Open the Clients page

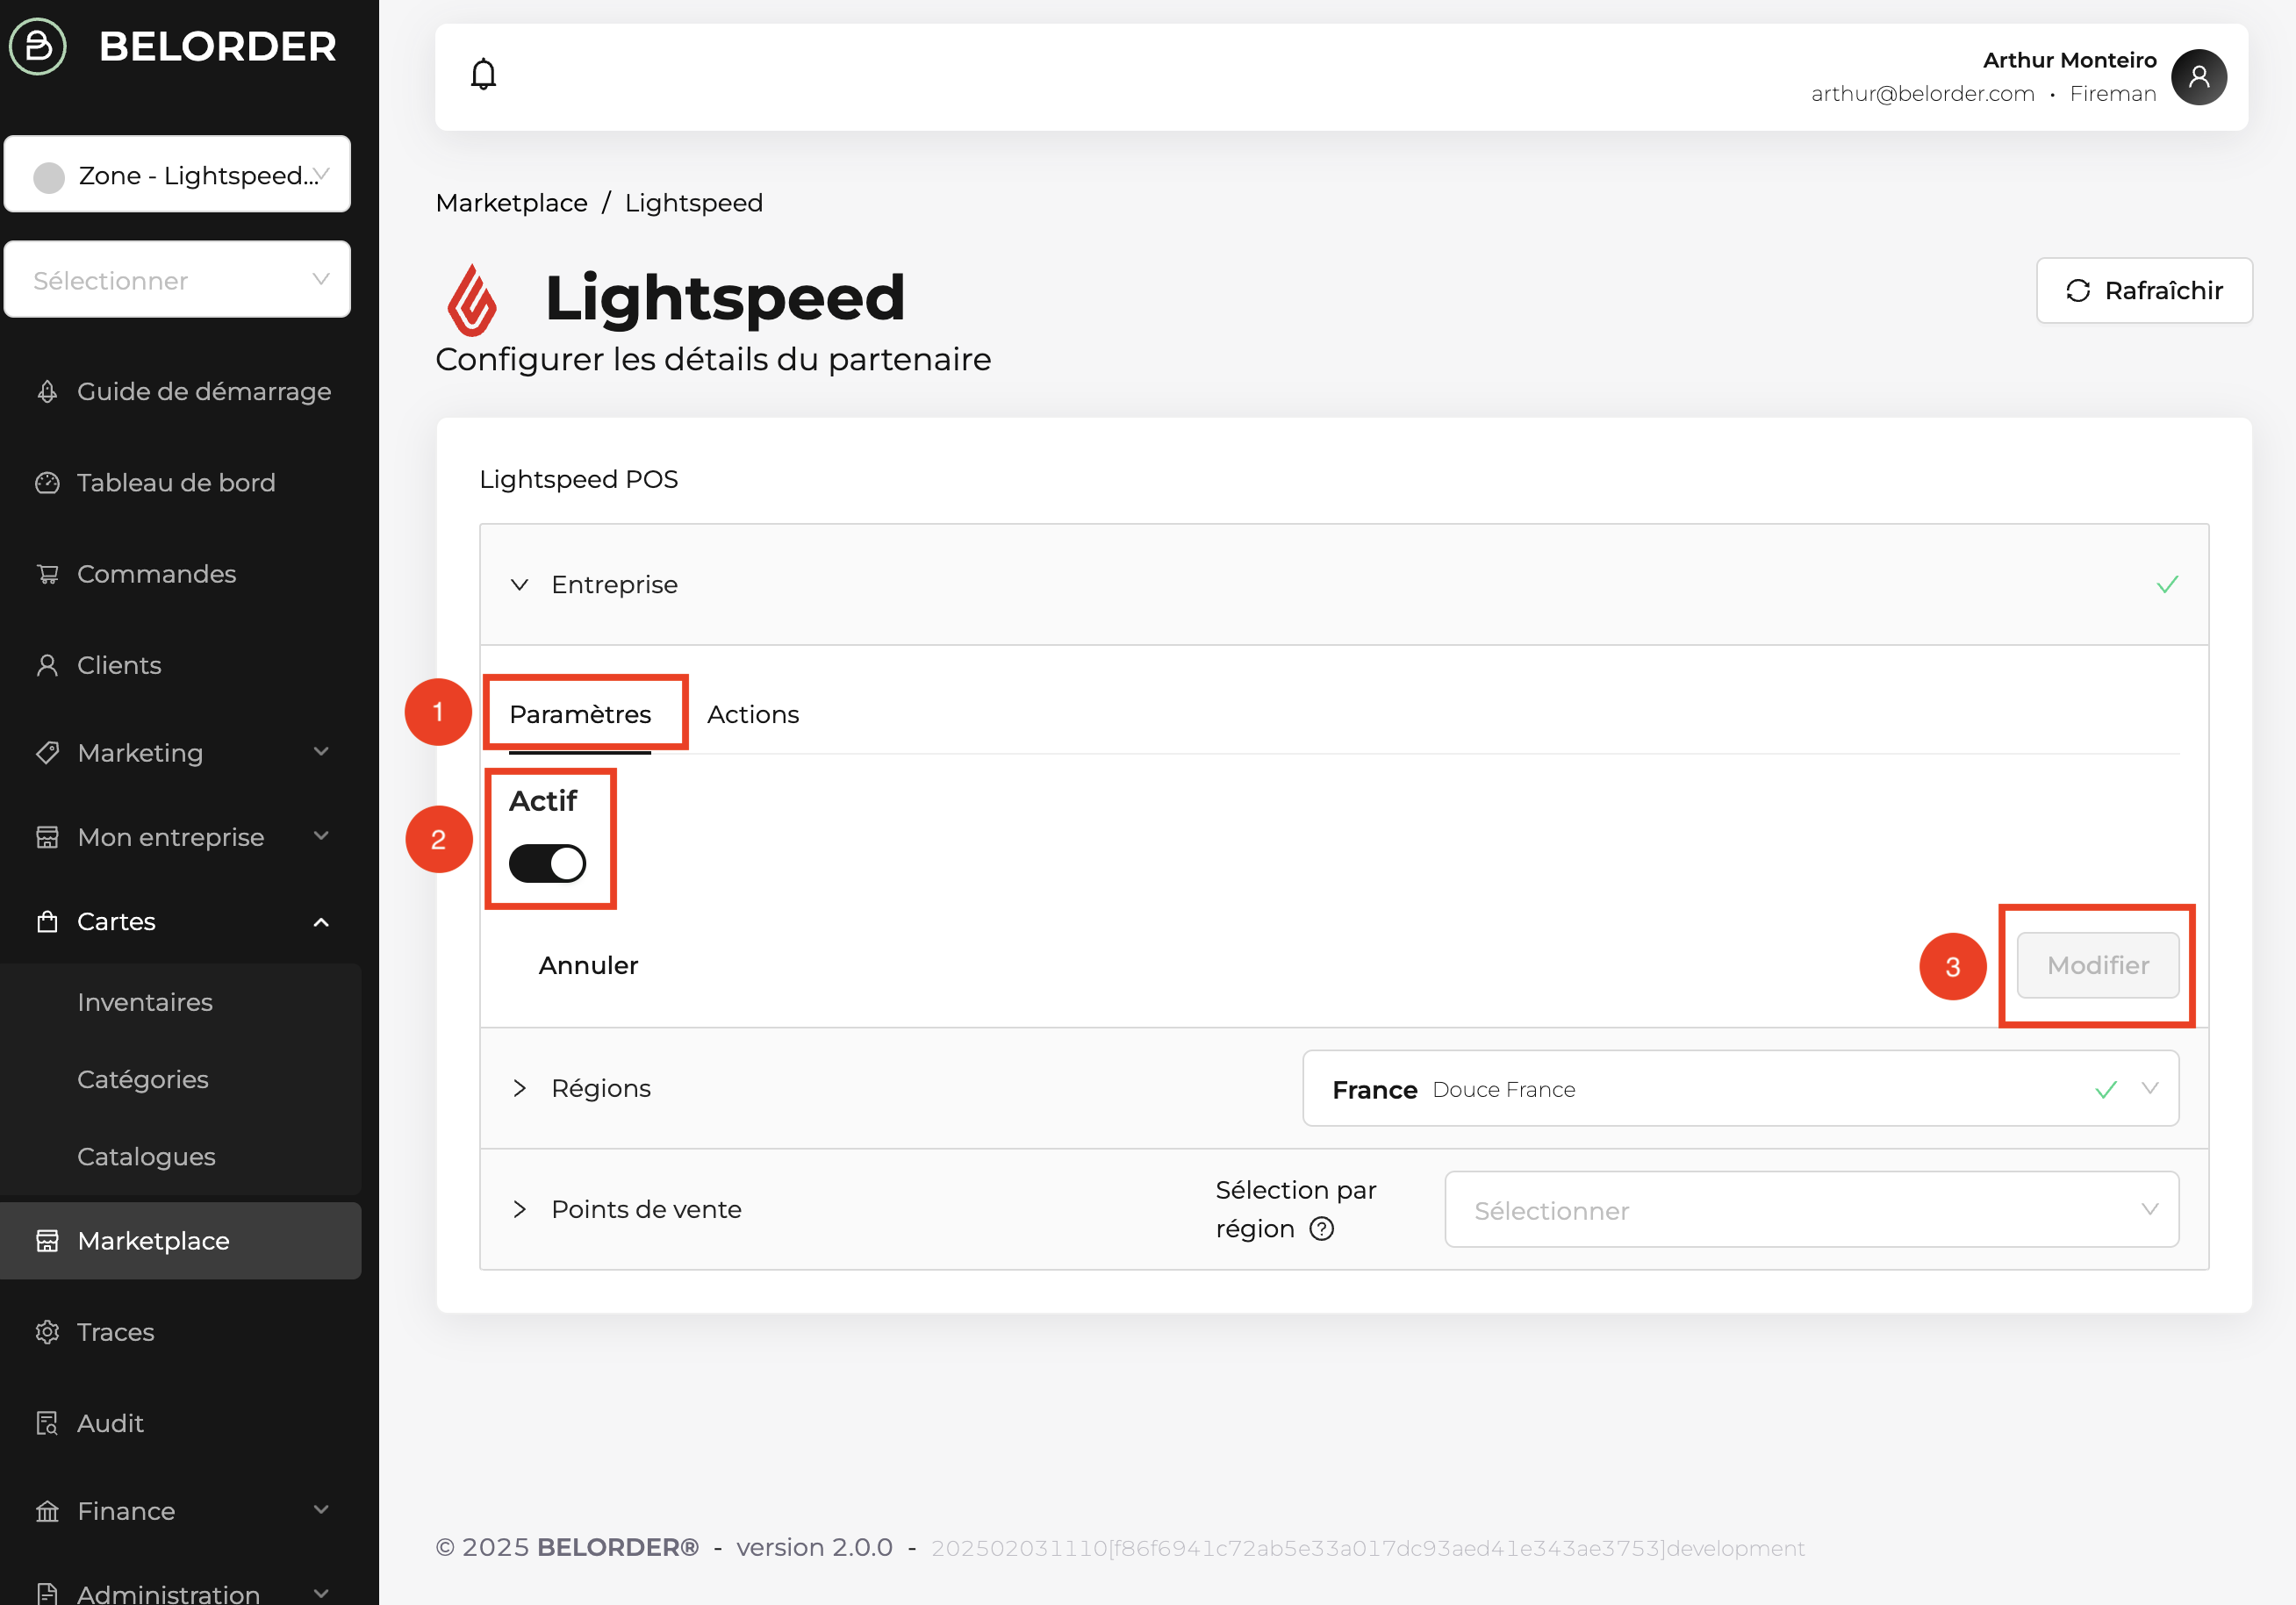[181, 665]
